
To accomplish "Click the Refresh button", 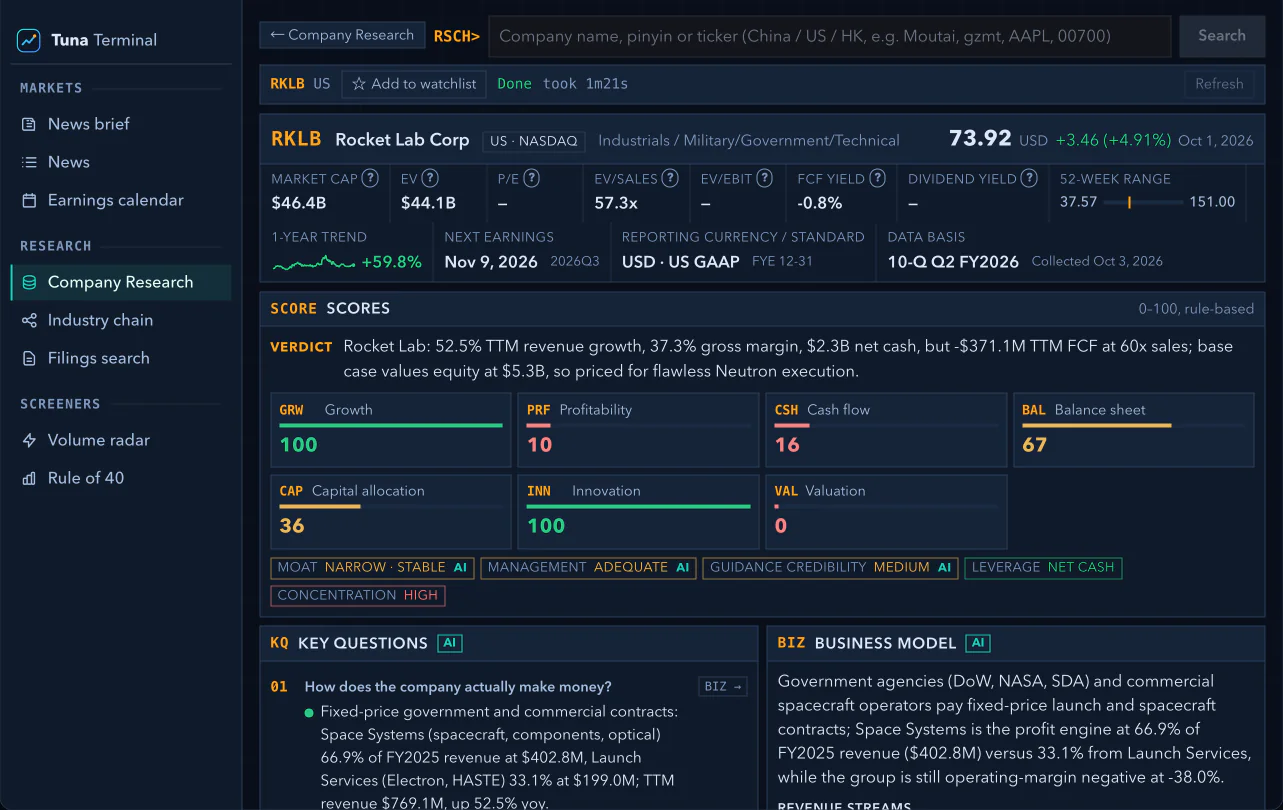I will coord(1219,84).
